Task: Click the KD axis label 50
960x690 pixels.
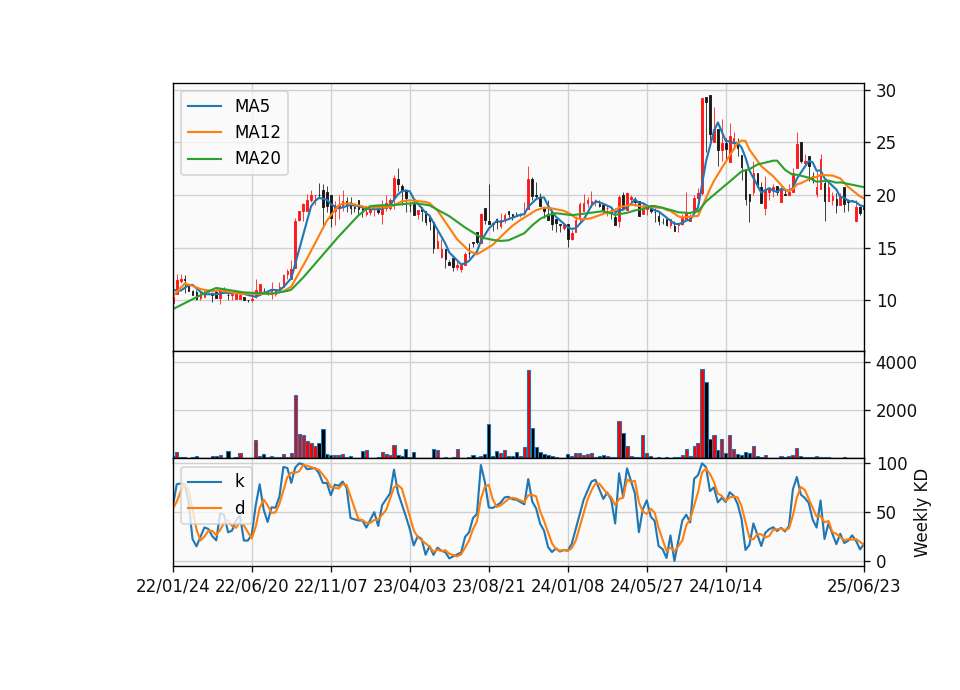Action: [x=886, y=513]
